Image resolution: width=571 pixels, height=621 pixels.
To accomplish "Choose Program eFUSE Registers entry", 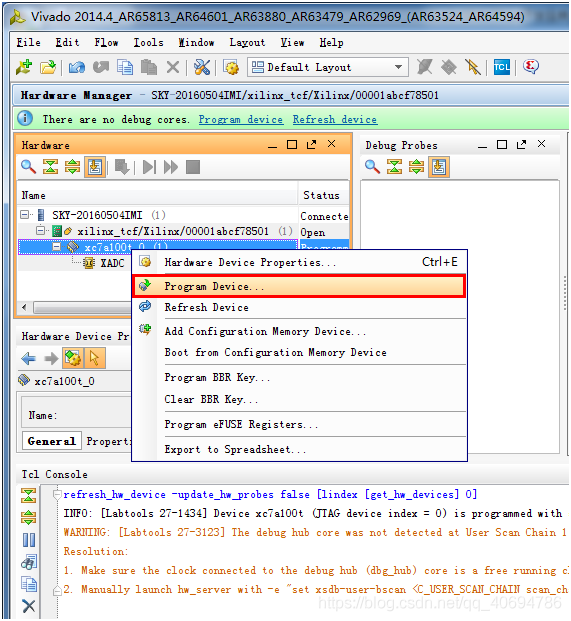I will pos(299,424).
